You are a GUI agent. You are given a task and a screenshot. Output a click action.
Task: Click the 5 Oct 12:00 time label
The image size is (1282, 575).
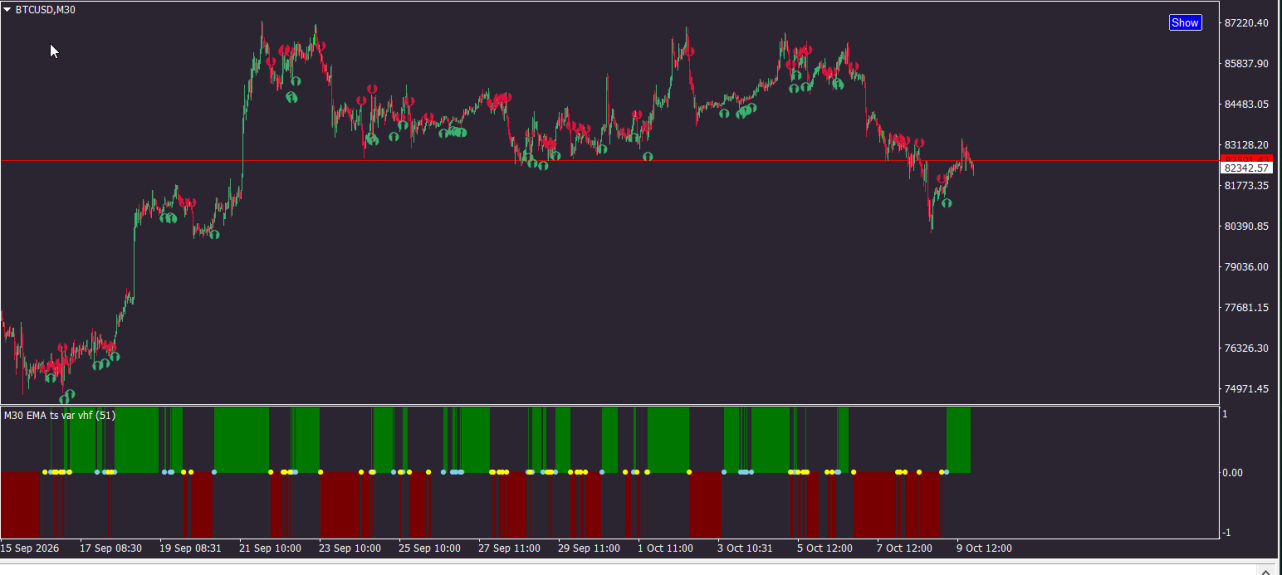[825, 548]
